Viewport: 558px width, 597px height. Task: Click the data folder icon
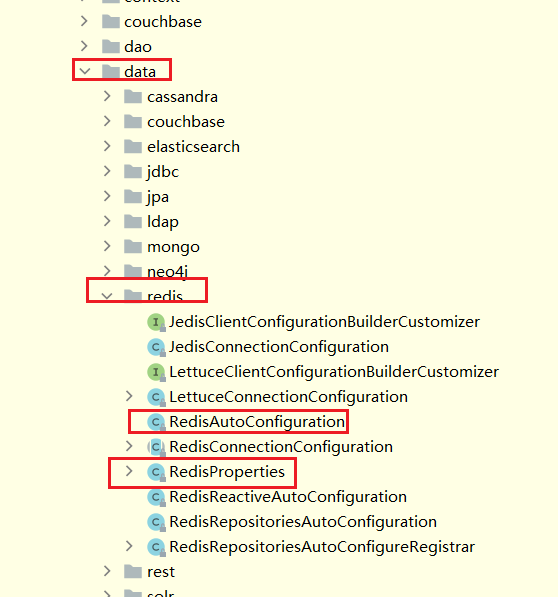[x=111, y=72]
